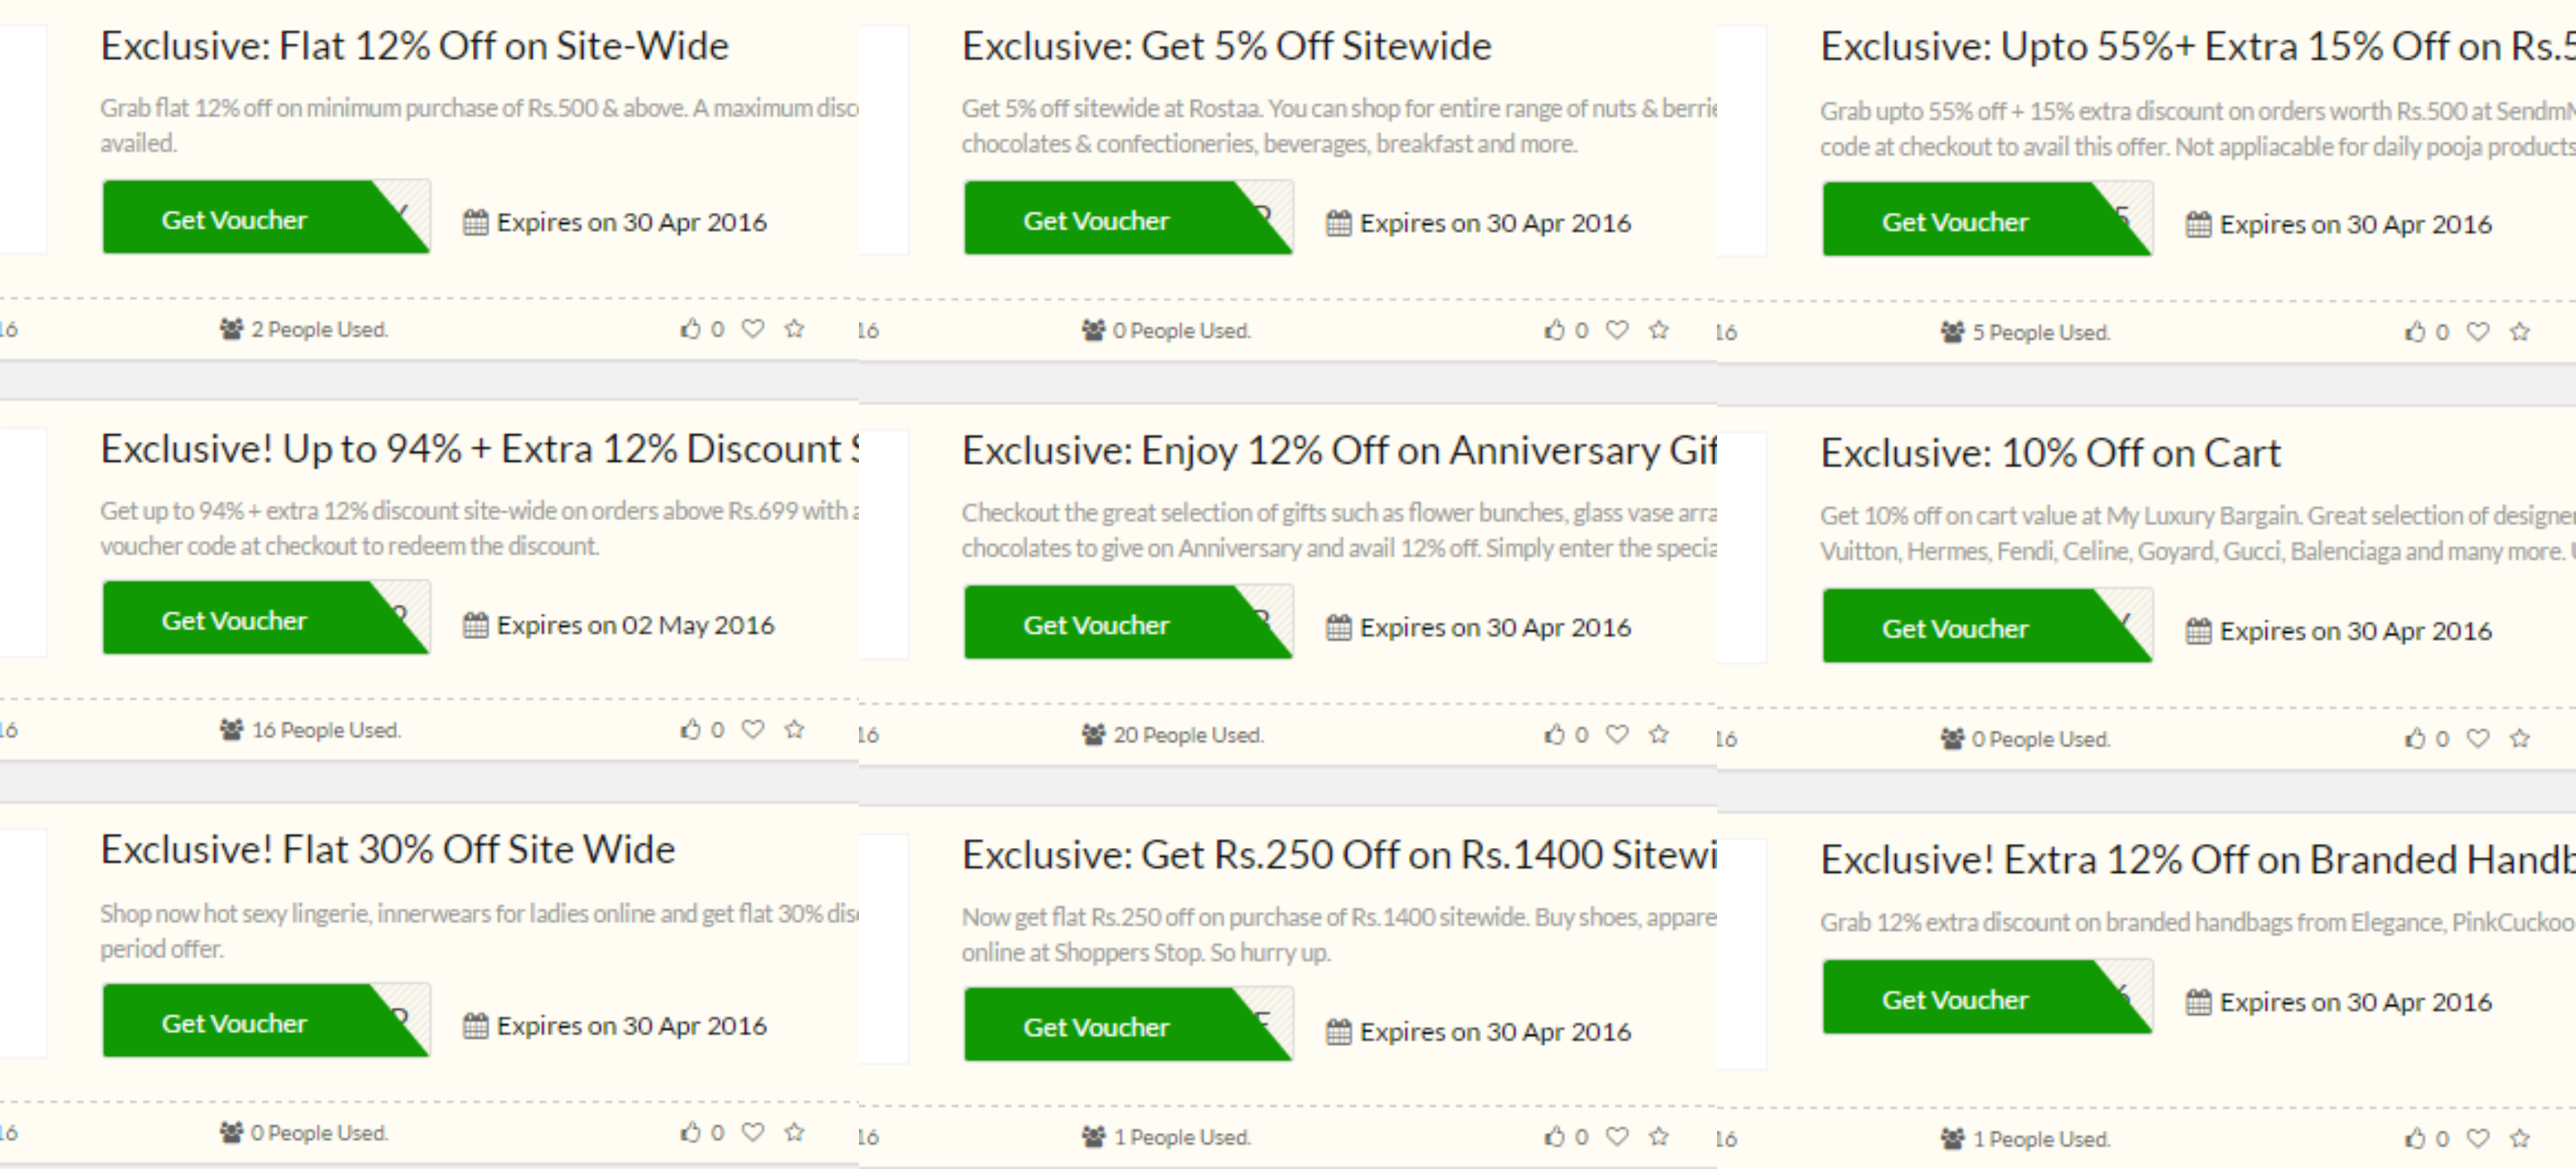
Task: Click the 16 People Used label
Action: click(326, 730)
